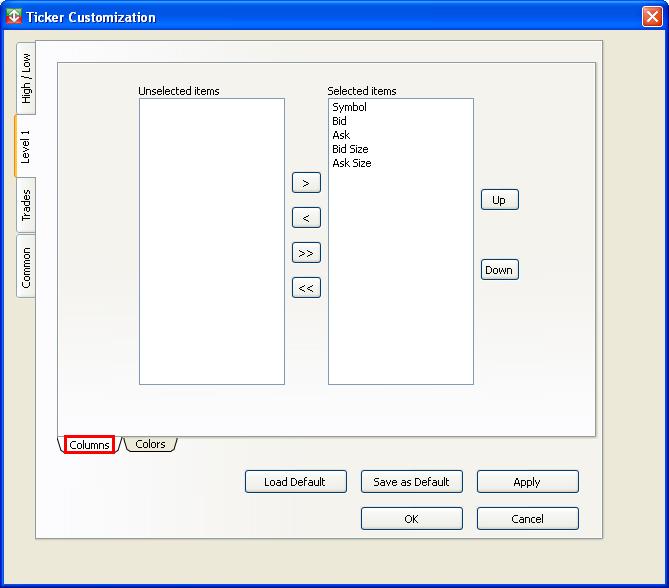Select the Columns tab
669x588 pixels.
click(x=90, y=445)
